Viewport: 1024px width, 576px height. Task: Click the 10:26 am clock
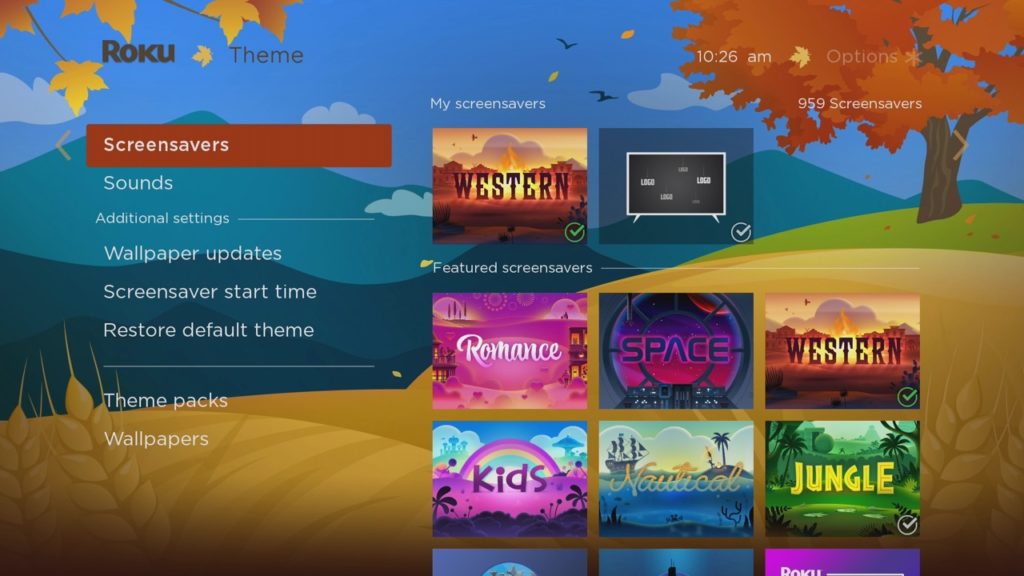[733, 57]
